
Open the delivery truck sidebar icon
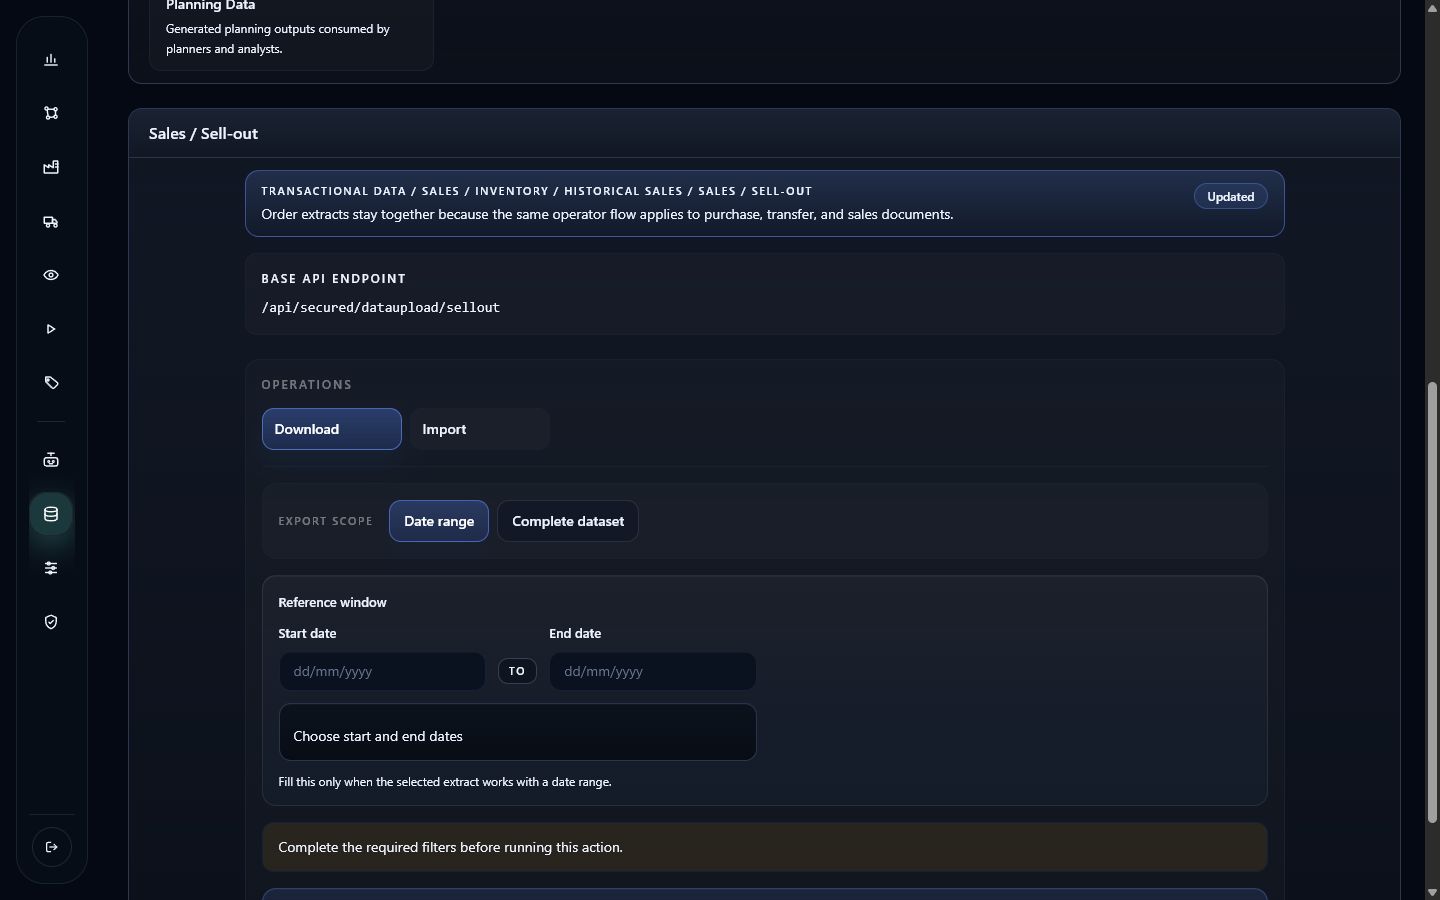[x=51, y=222]
